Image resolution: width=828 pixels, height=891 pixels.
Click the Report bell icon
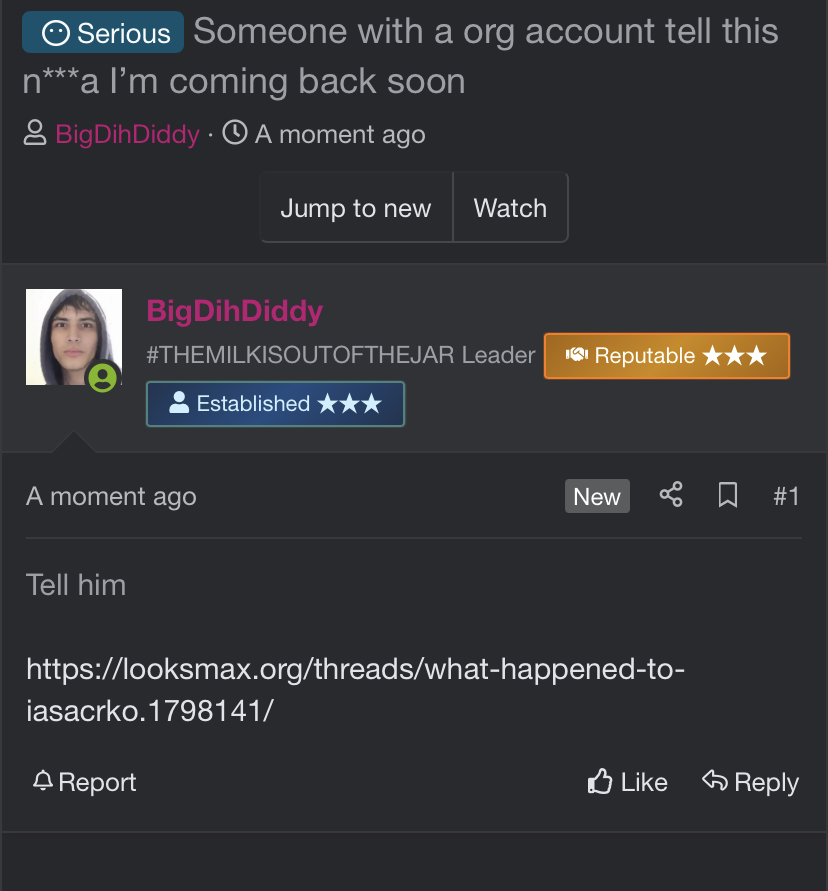pyautogui.click(x=43, y=781)
